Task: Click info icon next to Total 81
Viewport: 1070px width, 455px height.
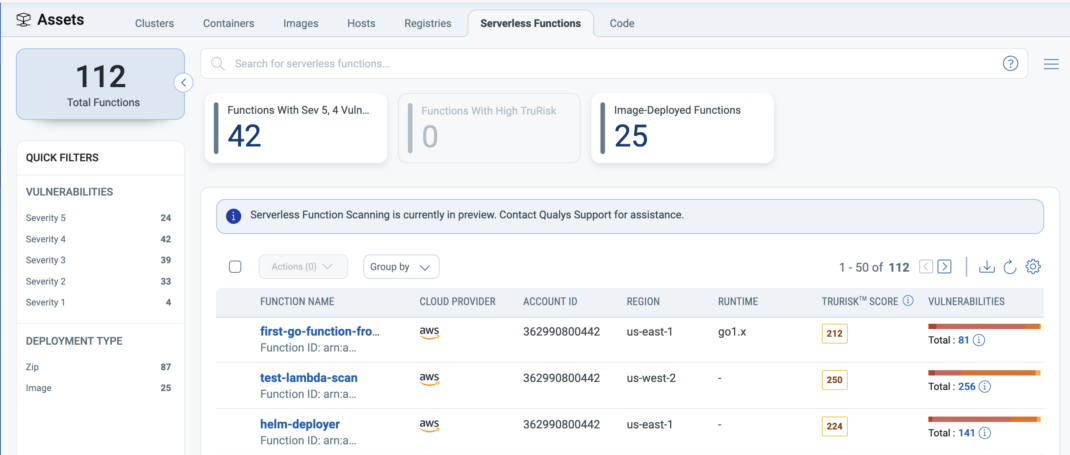Action: pyautogui.click(x=979, y=340)
